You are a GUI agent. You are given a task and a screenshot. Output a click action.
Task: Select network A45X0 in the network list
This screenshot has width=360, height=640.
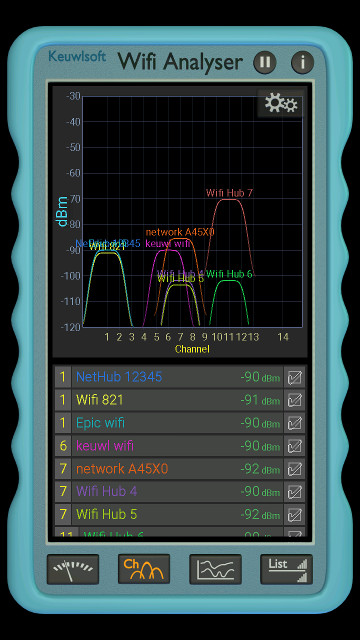(180, 469)
